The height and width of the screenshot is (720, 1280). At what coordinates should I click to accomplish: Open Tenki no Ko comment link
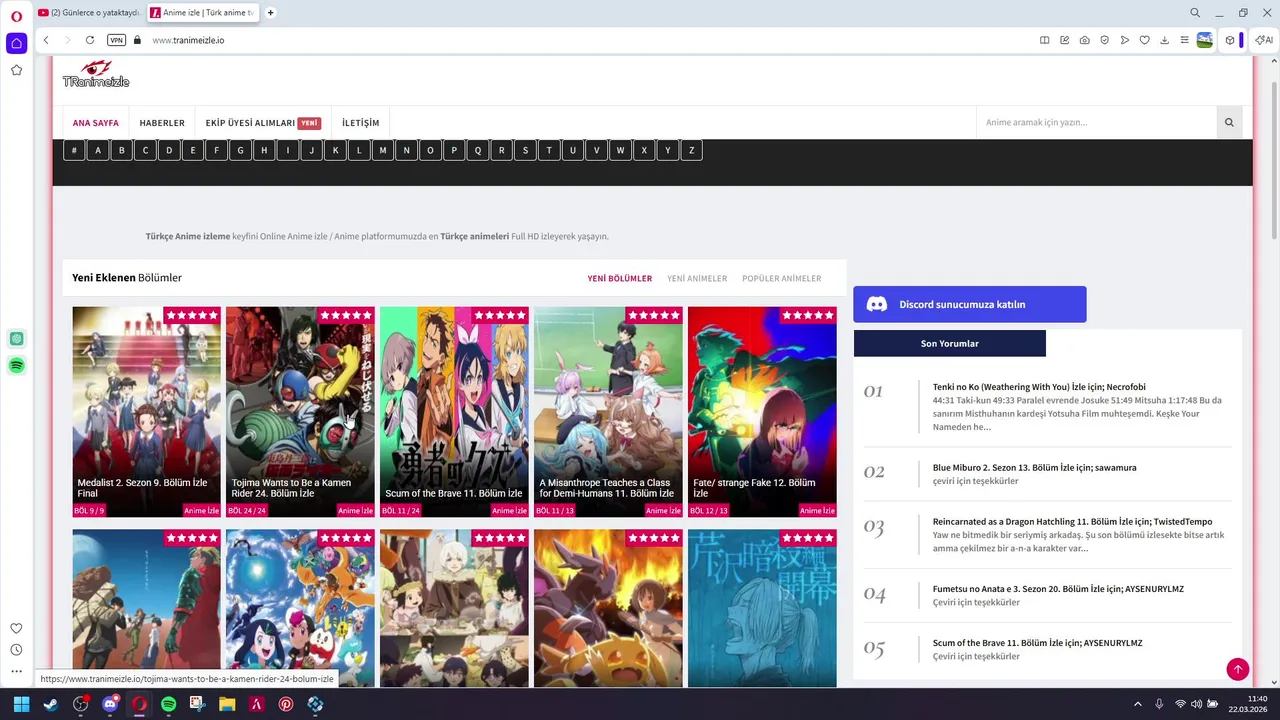coord(1039,387)
